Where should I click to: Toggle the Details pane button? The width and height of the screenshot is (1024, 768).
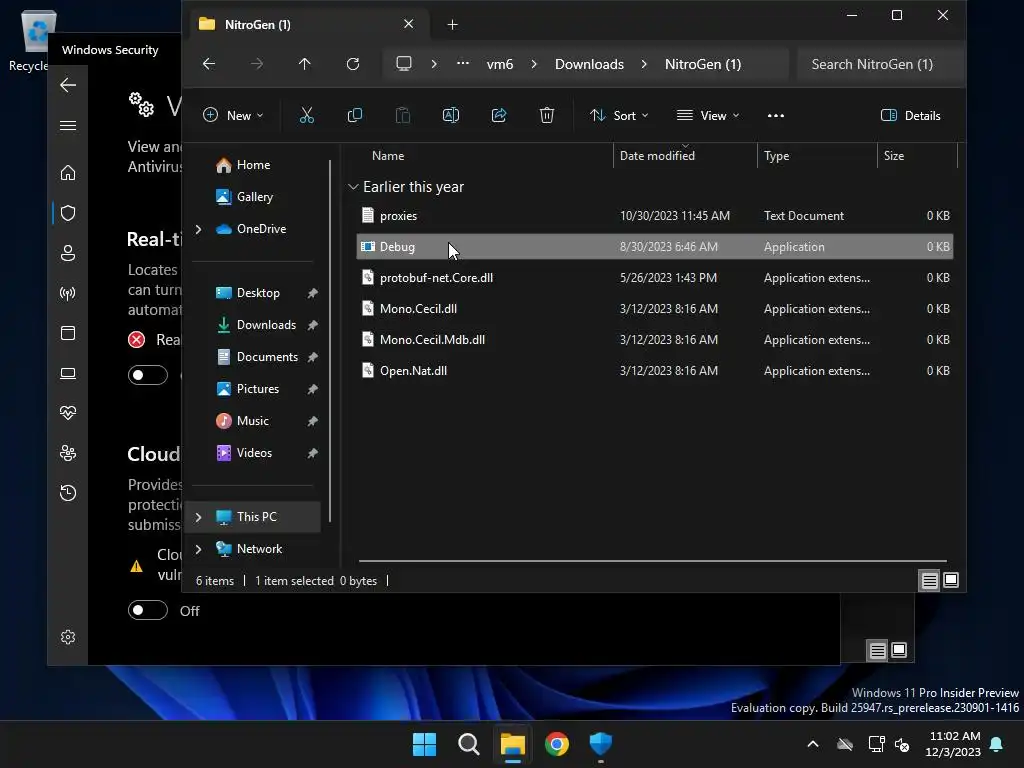(910, 116)
